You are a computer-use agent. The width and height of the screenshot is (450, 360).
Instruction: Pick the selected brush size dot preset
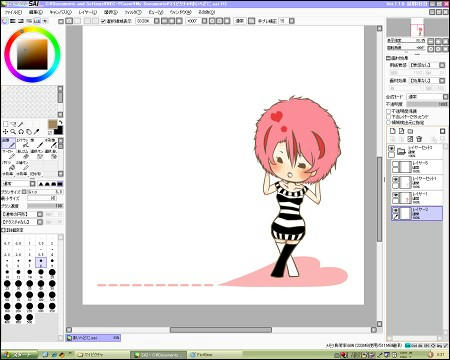[x=41, y=262]
